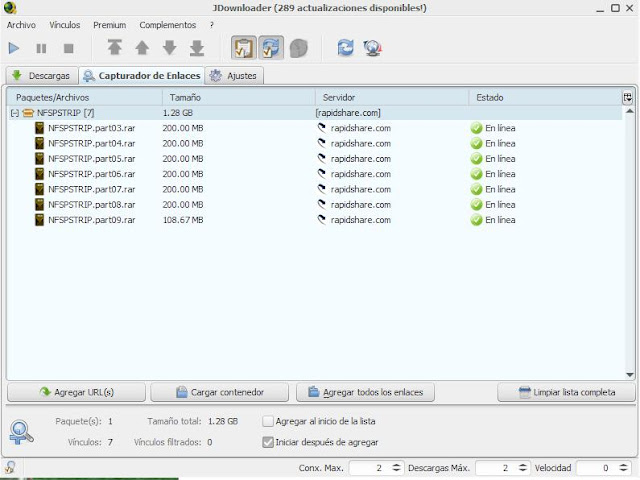Adjust the Velocidad spinner arrows

[623, 468]
